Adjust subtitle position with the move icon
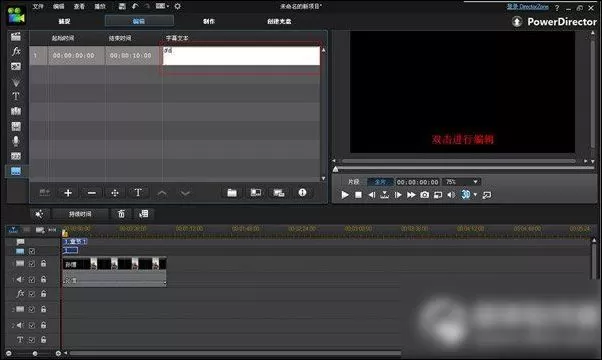 point(115,193)
